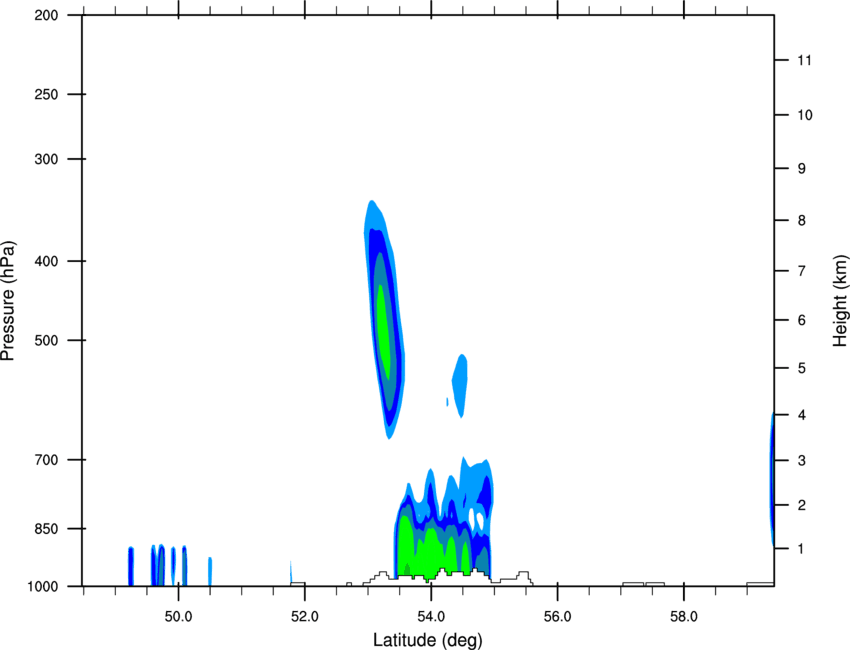Pick the 10 km height label
850x650 pixels.
804,115
